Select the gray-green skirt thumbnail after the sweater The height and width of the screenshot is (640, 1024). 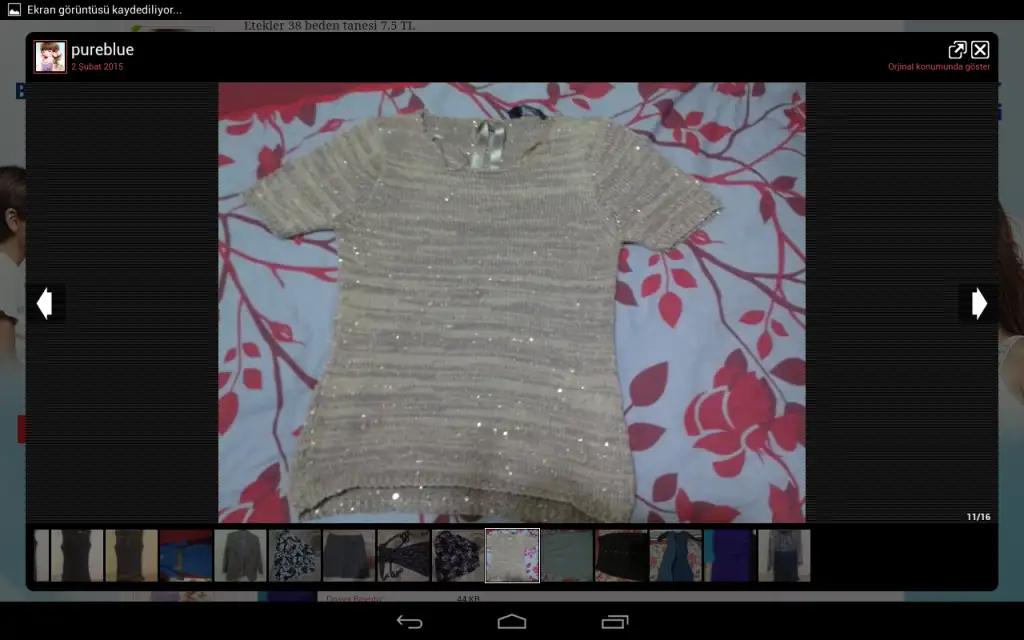(567, 556)
